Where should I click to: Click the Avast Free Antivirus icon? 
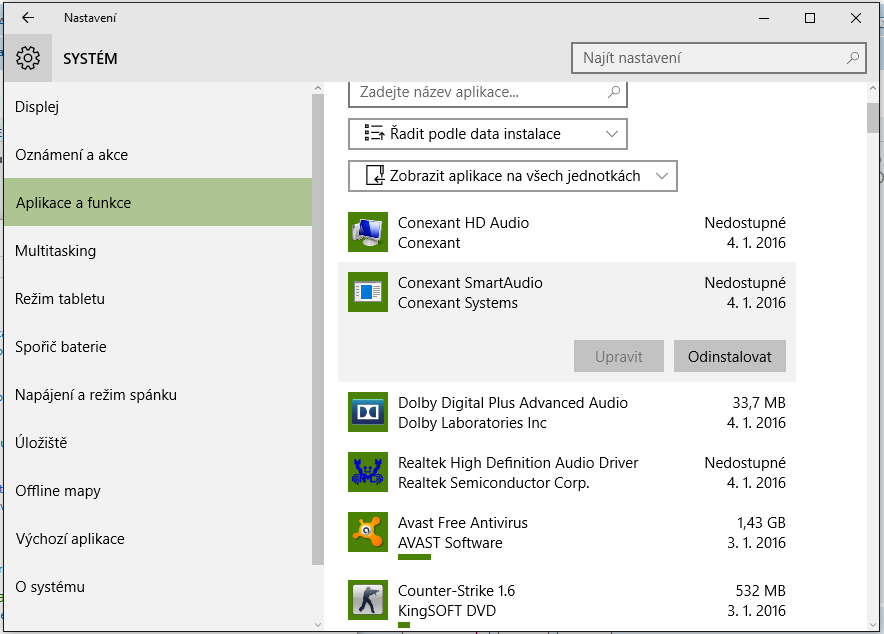click(368, 532)
